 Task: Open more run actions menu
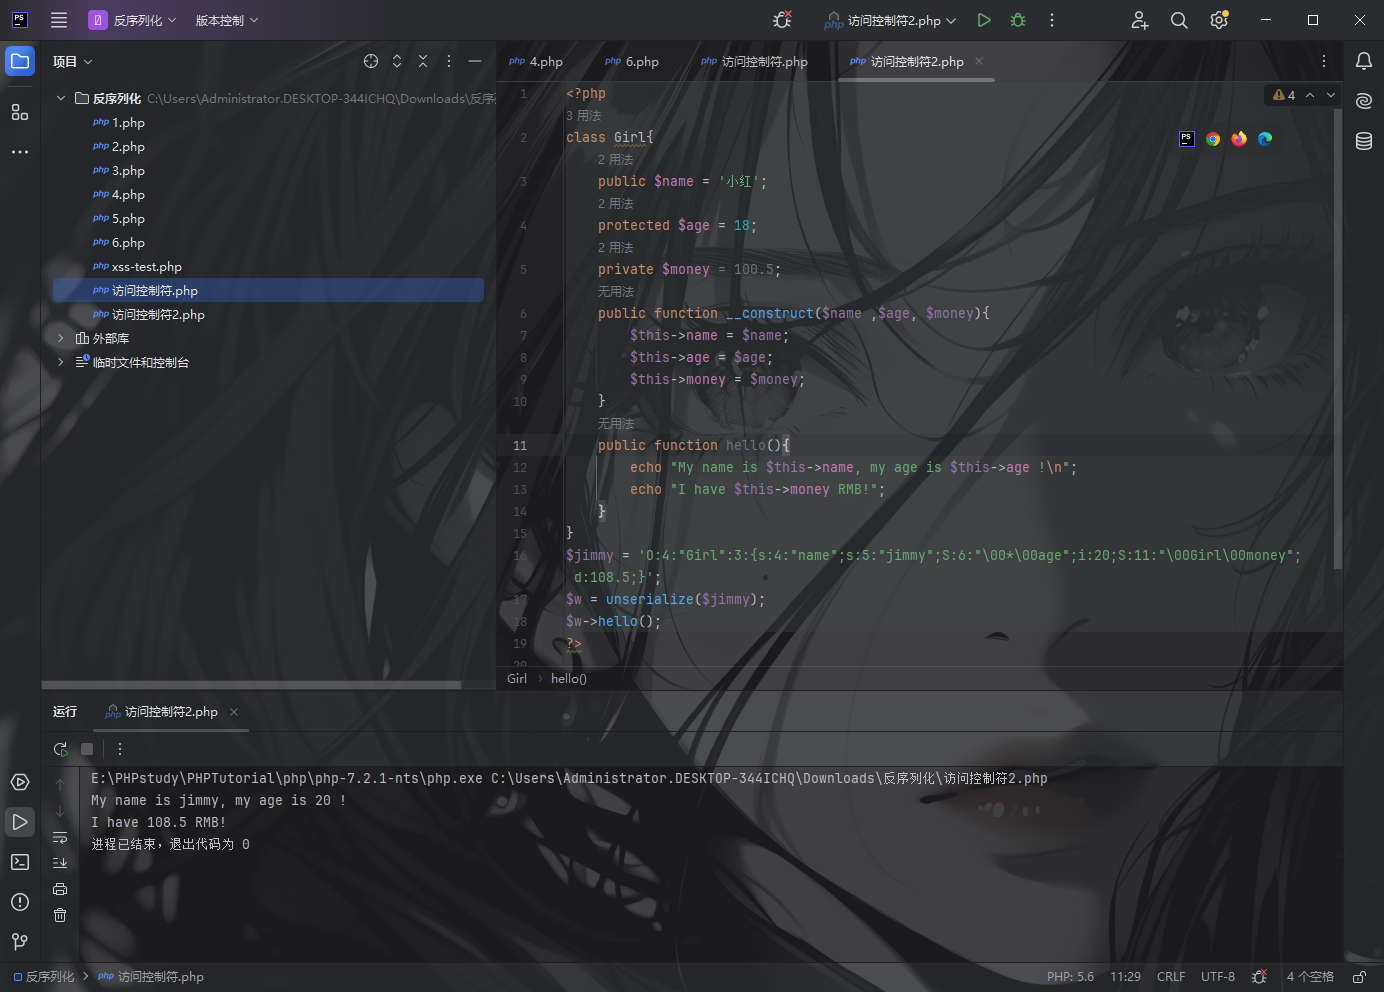pos(1052,20)
